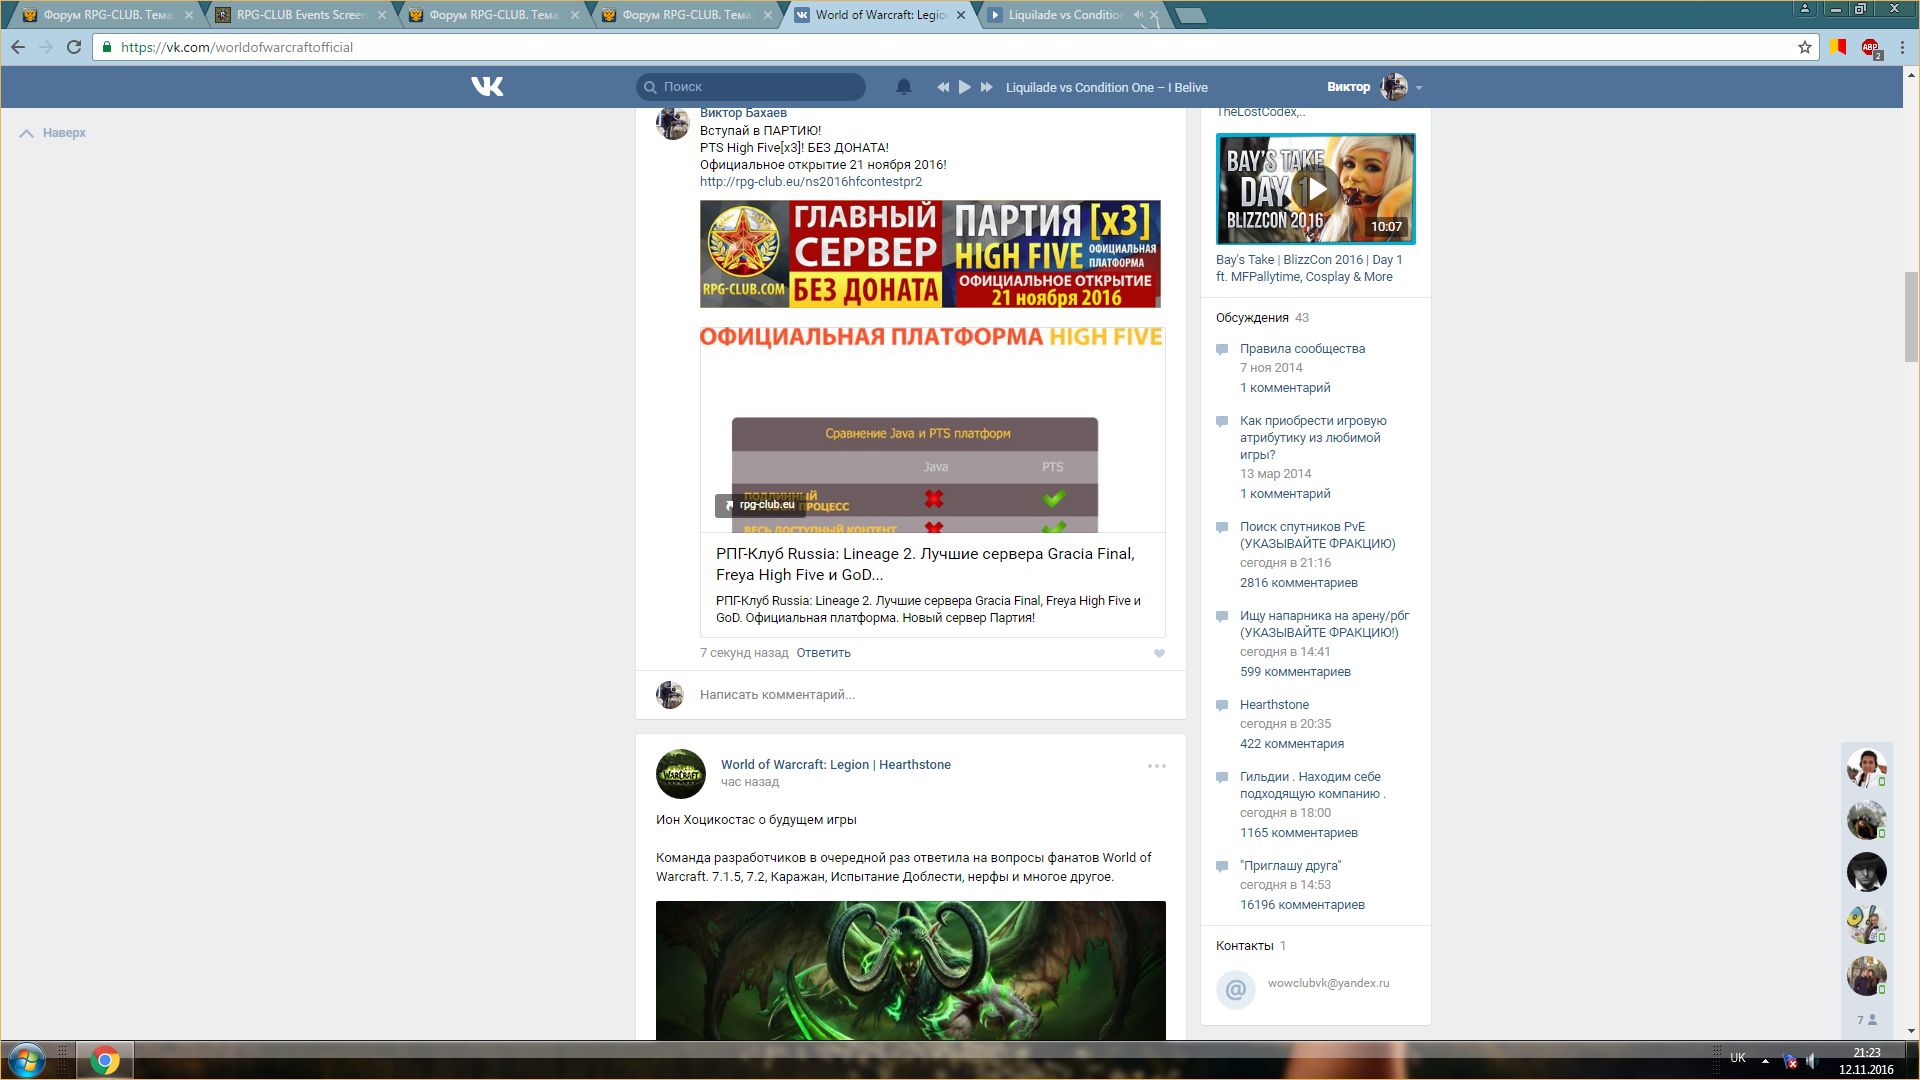Bookmark this page with star icon
The height and width of the screenshot is (1080, 1920).
click(x=1804, y=47)
